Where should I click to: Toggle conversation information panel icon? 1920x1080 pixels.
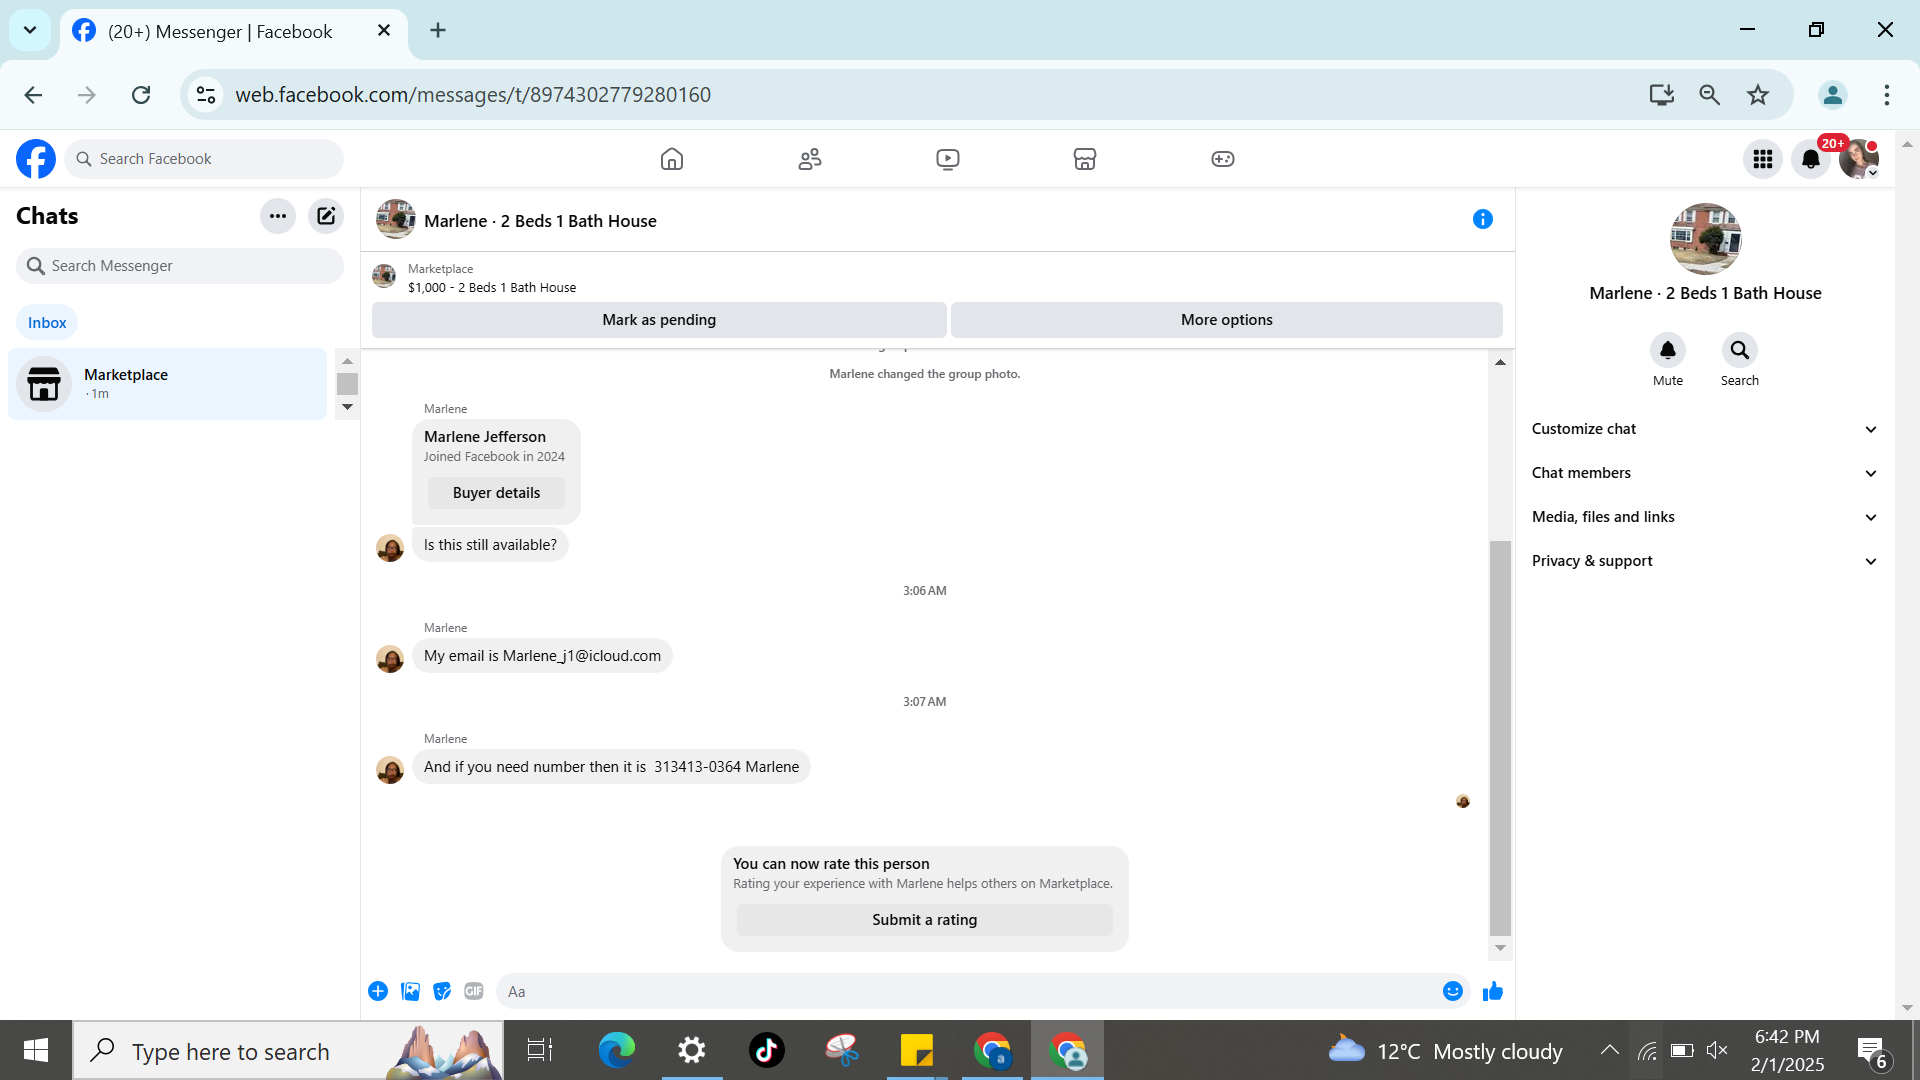[1482, 219]
